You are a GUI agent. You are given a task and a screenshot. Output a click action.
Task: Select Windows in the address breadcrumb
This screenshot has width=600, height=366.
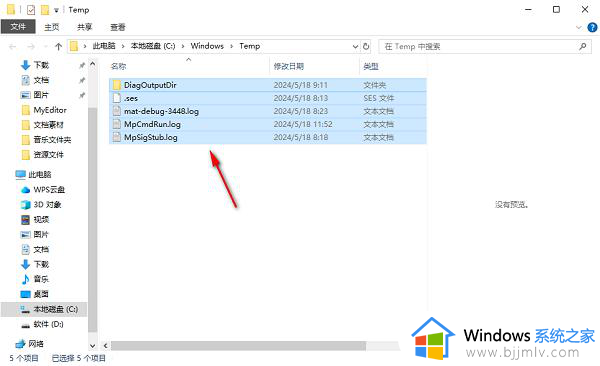tap(207, 46)
